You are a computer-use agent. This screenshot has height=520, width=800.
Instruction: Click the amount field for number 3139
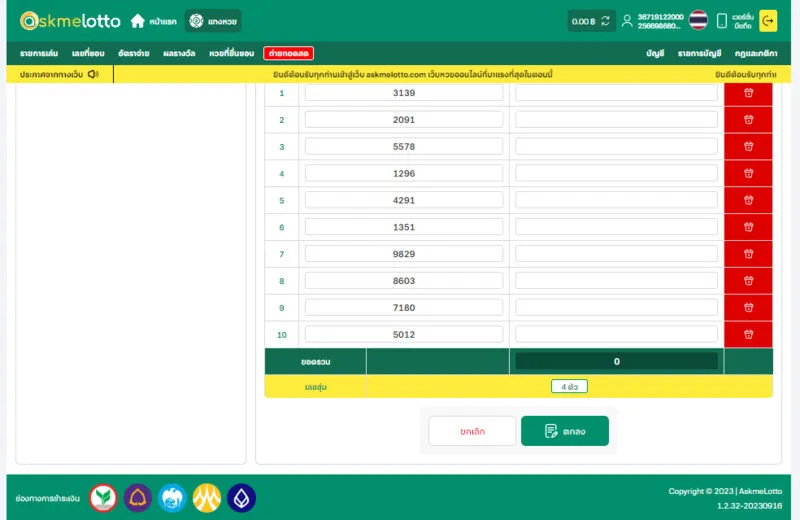click(616, 93)
